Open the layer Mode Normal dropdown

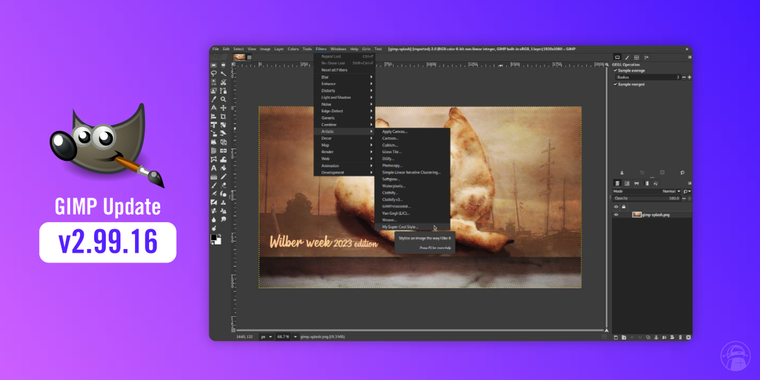pyautogui.click(x=647, y=191)
